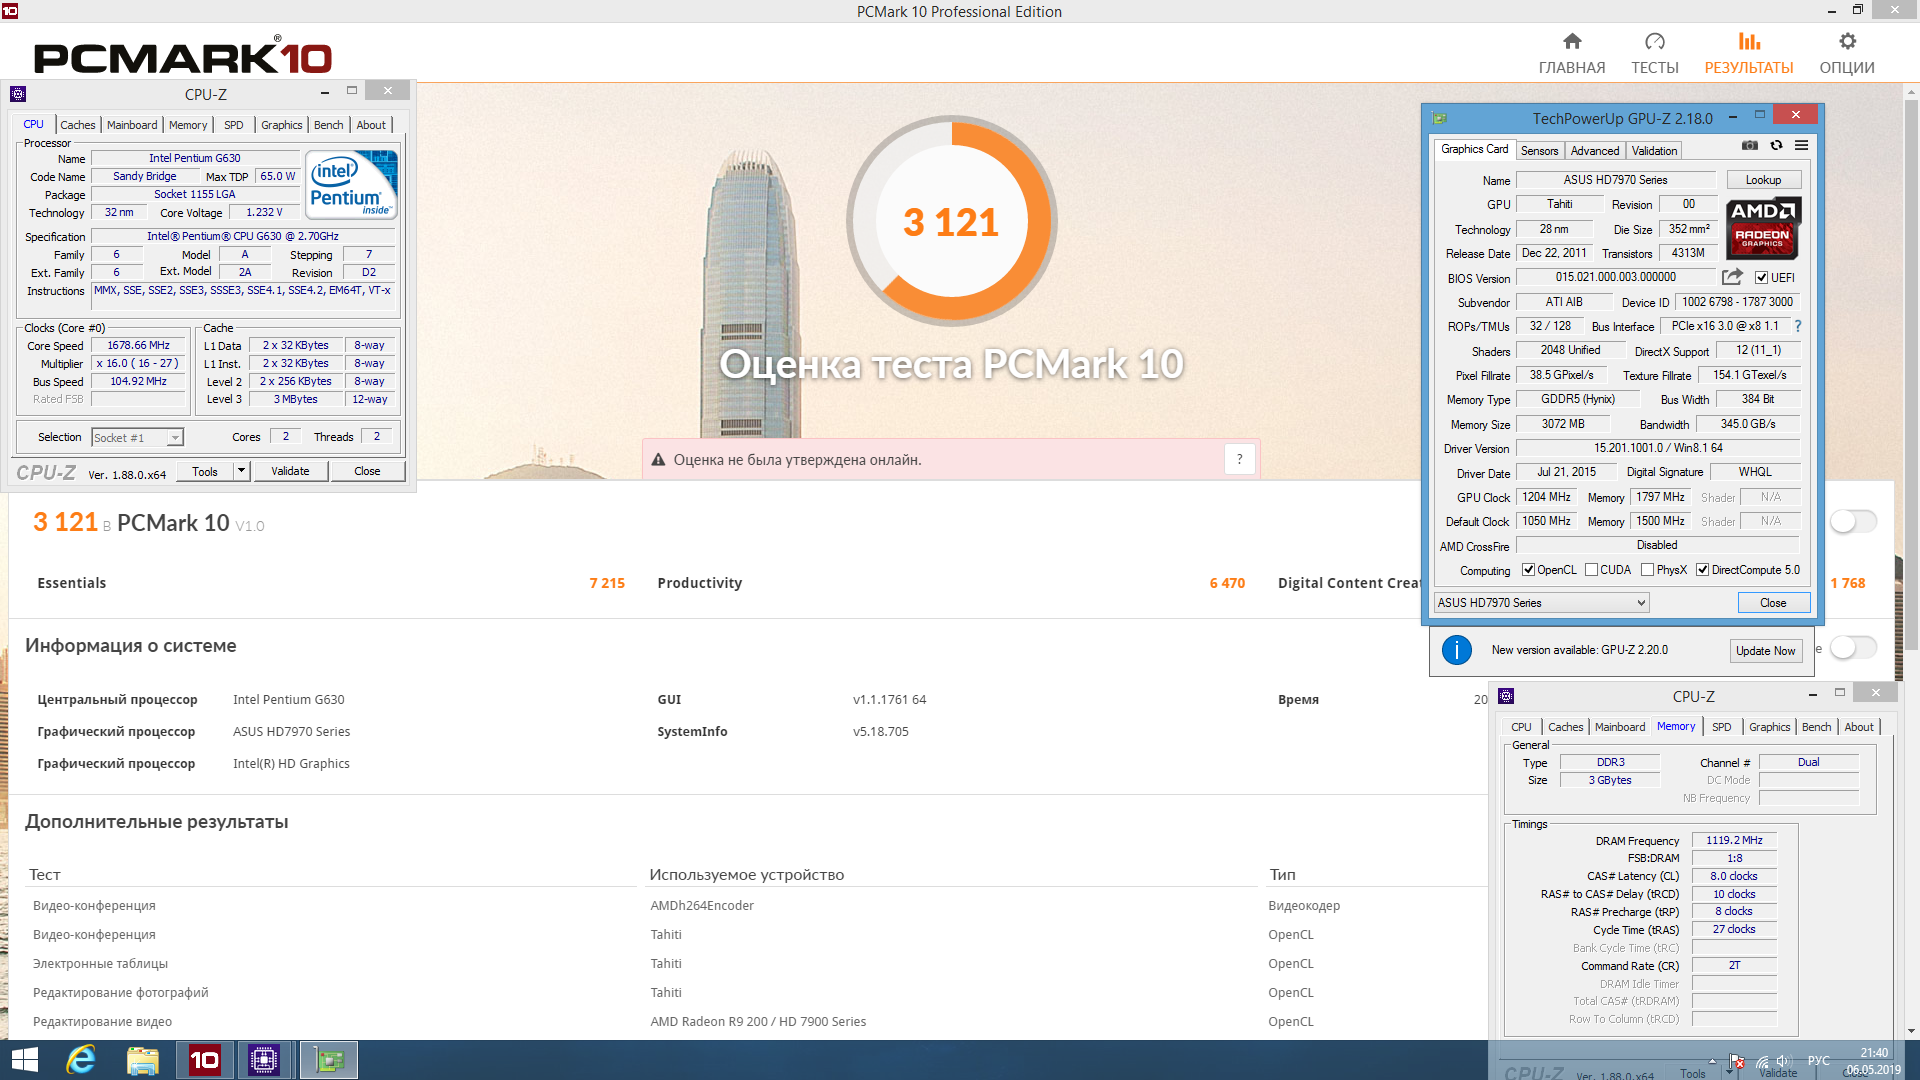Click the Intel Pentium logo in CPU-Z
1920x1080 pixels.
[351, 185]
